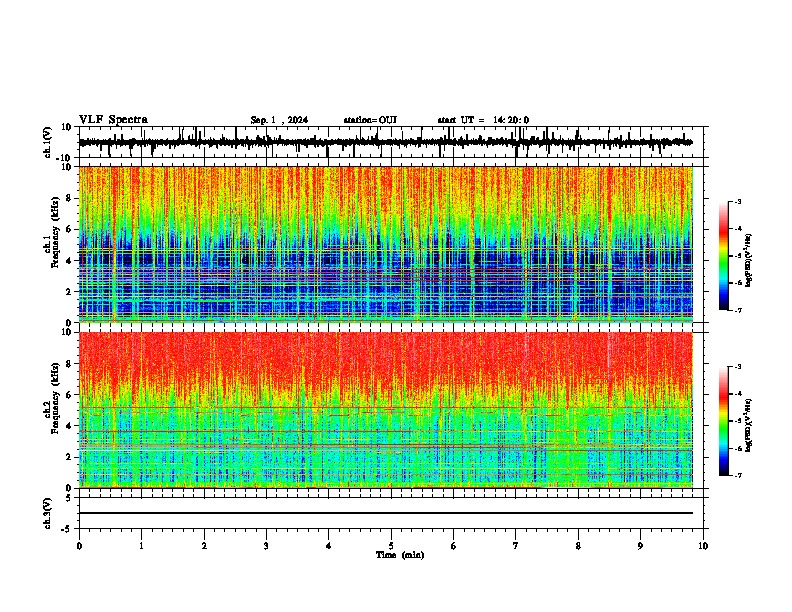
Task: Click the "ch.1(V)" waveform axis label
Action: (48, 142)
